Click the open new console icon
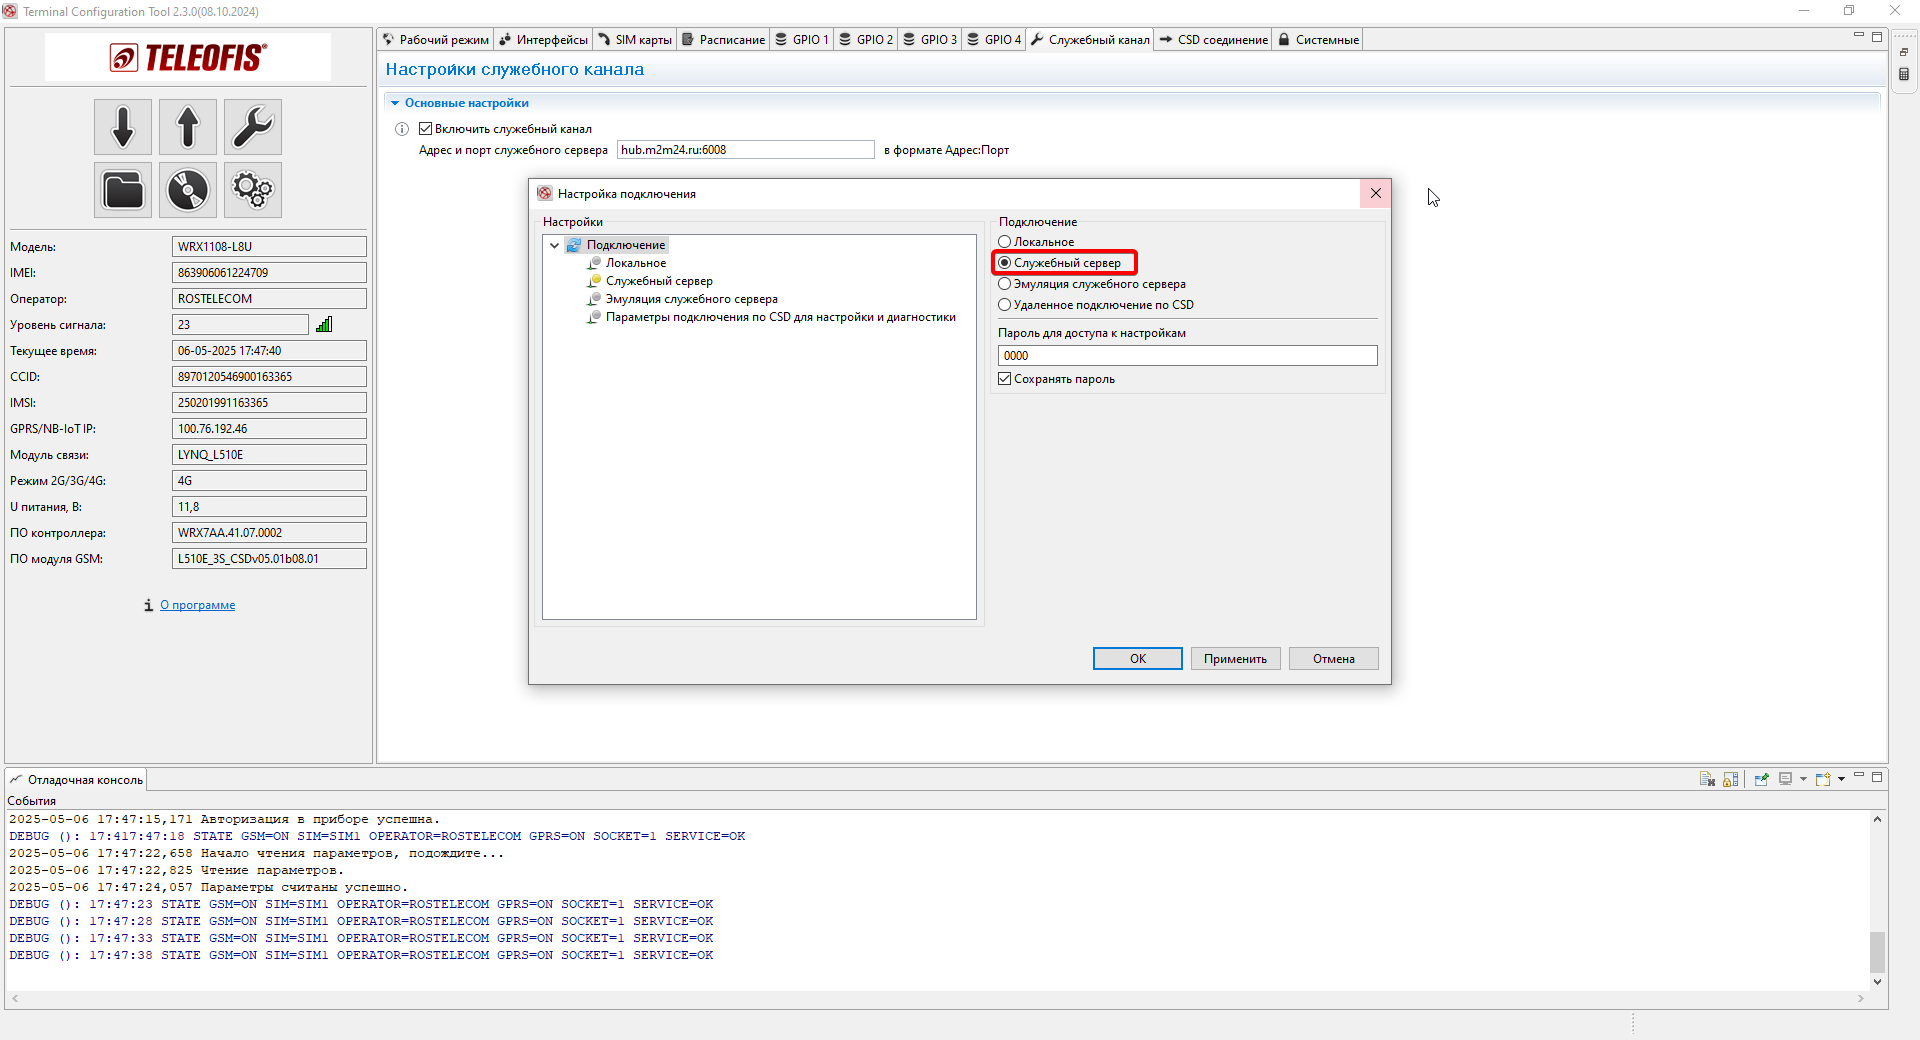 coord(1823,779)
